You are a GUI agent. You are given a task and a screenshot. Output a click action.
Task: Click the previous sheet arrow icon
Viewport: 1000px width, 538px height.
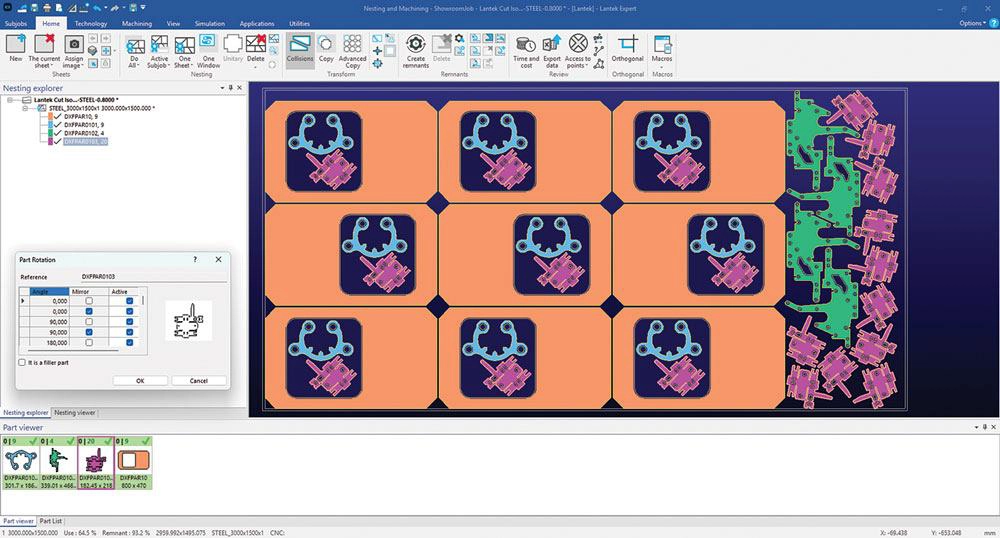[93, 39]
